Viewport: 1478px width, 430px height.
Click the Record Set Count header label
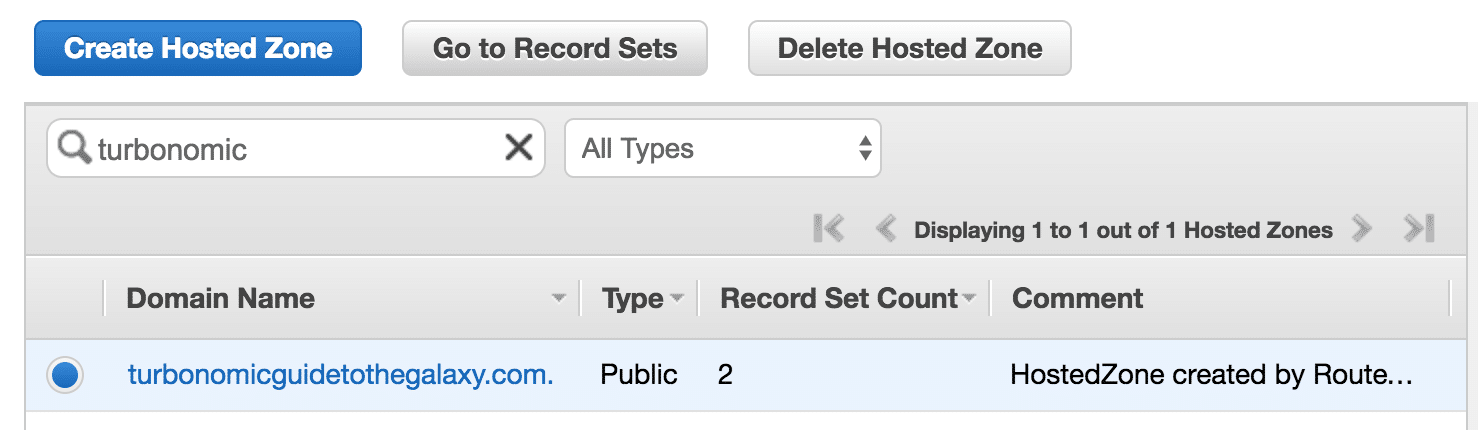[x=838, y=298]
